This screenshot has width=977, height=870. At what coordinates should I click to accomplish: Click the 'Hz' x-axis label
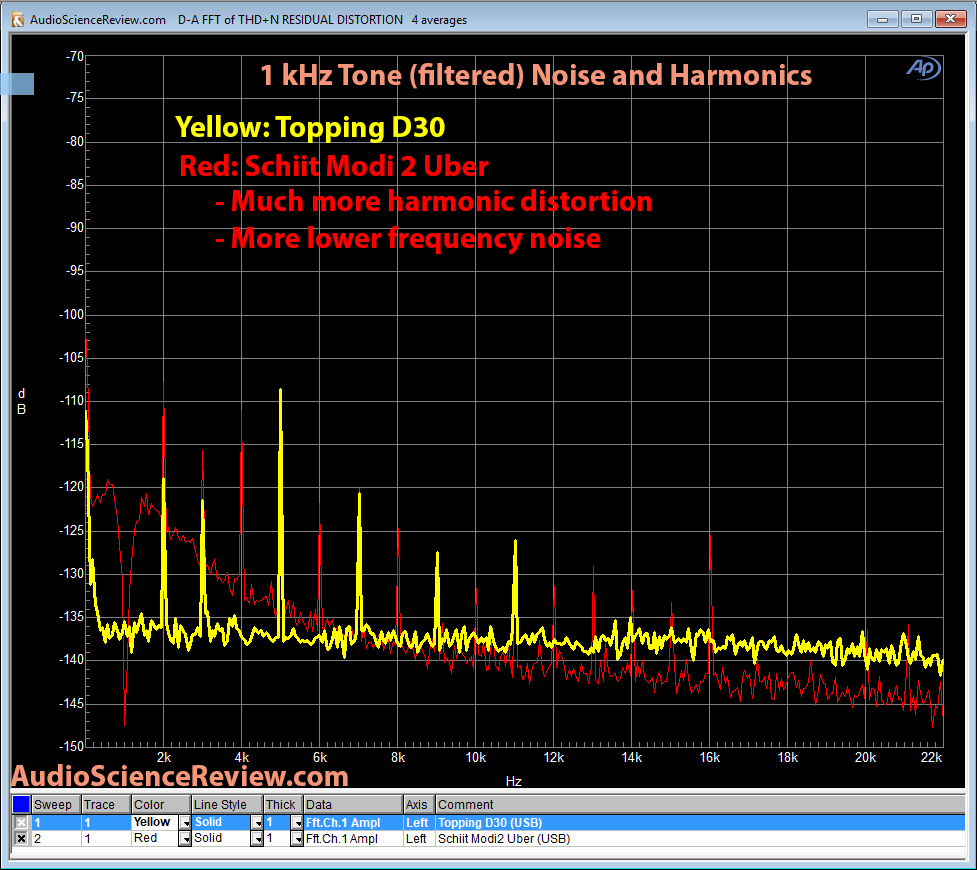(513, 782)
